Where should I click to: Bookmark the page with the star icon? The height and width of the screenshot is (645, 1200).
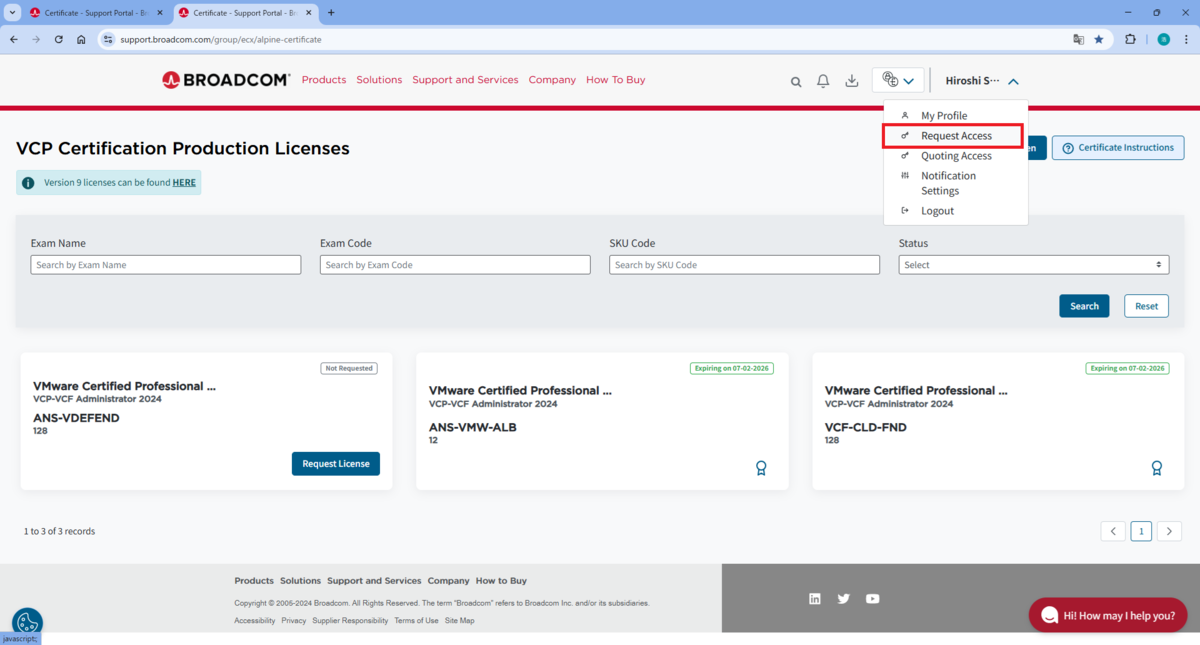tap(1099, 39)
